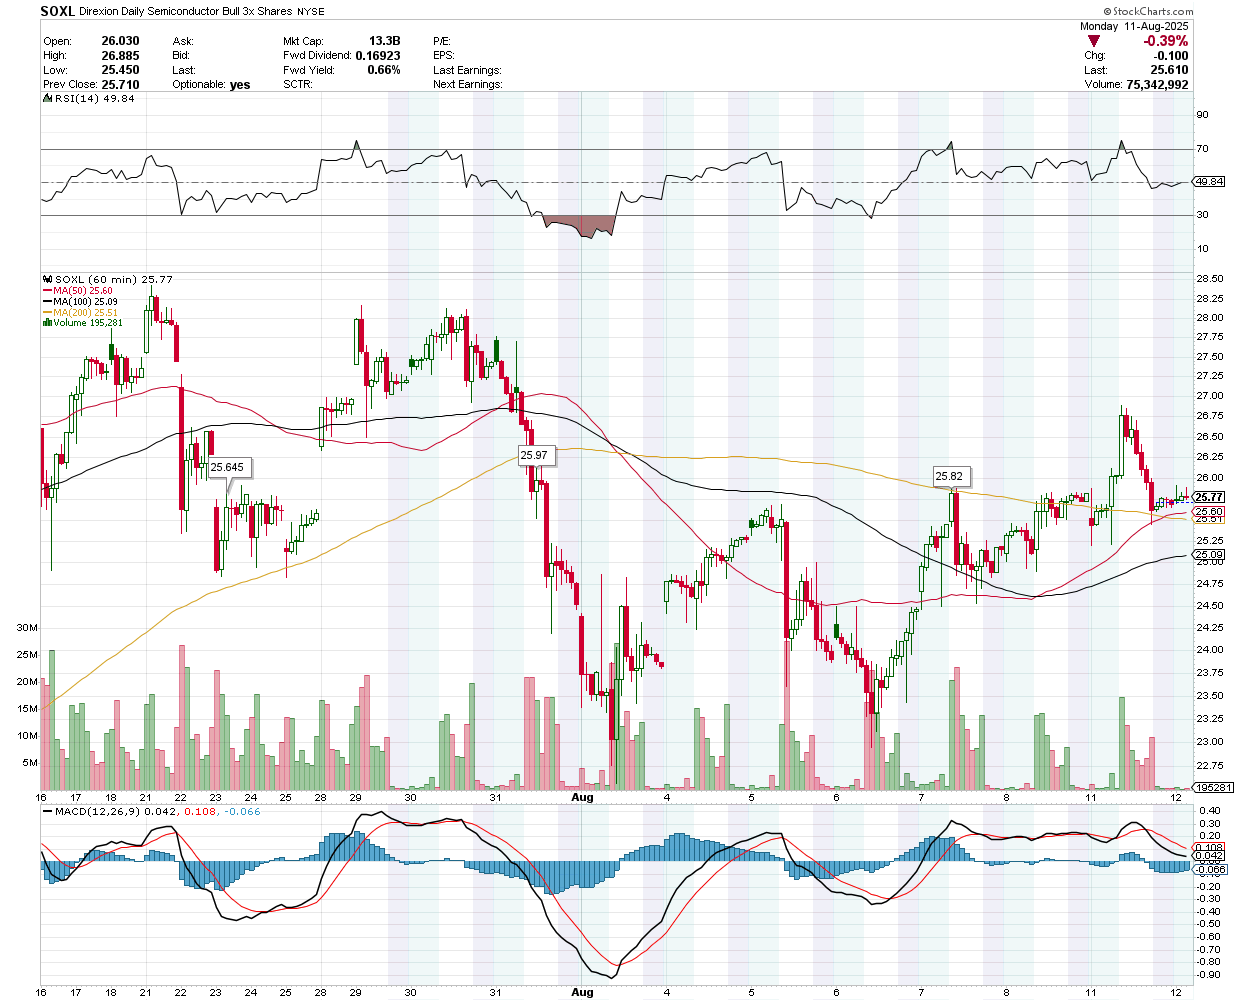Screen dimensions: 1240x1001
Task: Select the Open value 26.030
Action: (x=121, y=41)
